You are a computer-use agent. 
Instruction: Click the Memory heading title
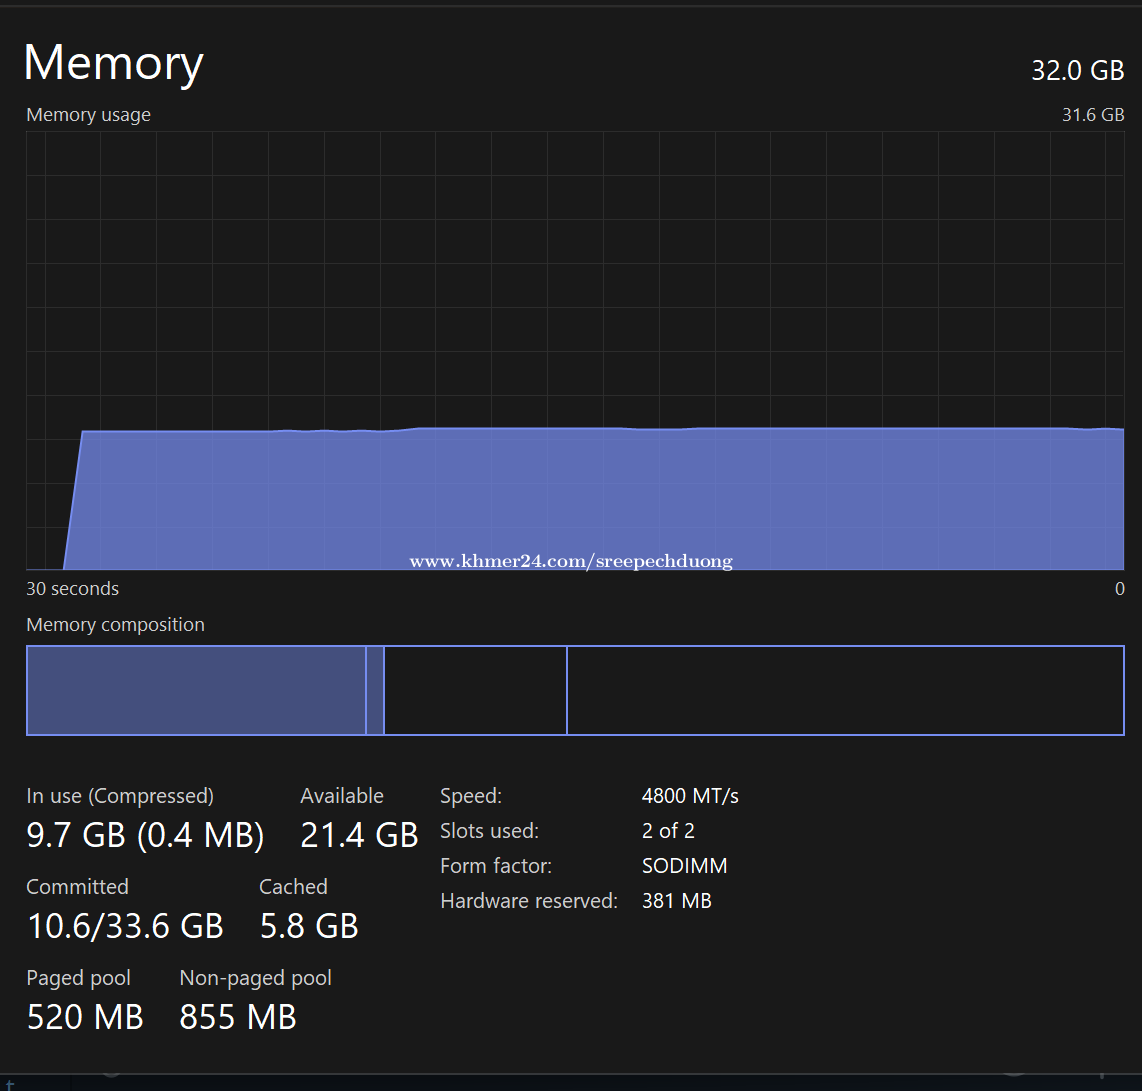113,63
